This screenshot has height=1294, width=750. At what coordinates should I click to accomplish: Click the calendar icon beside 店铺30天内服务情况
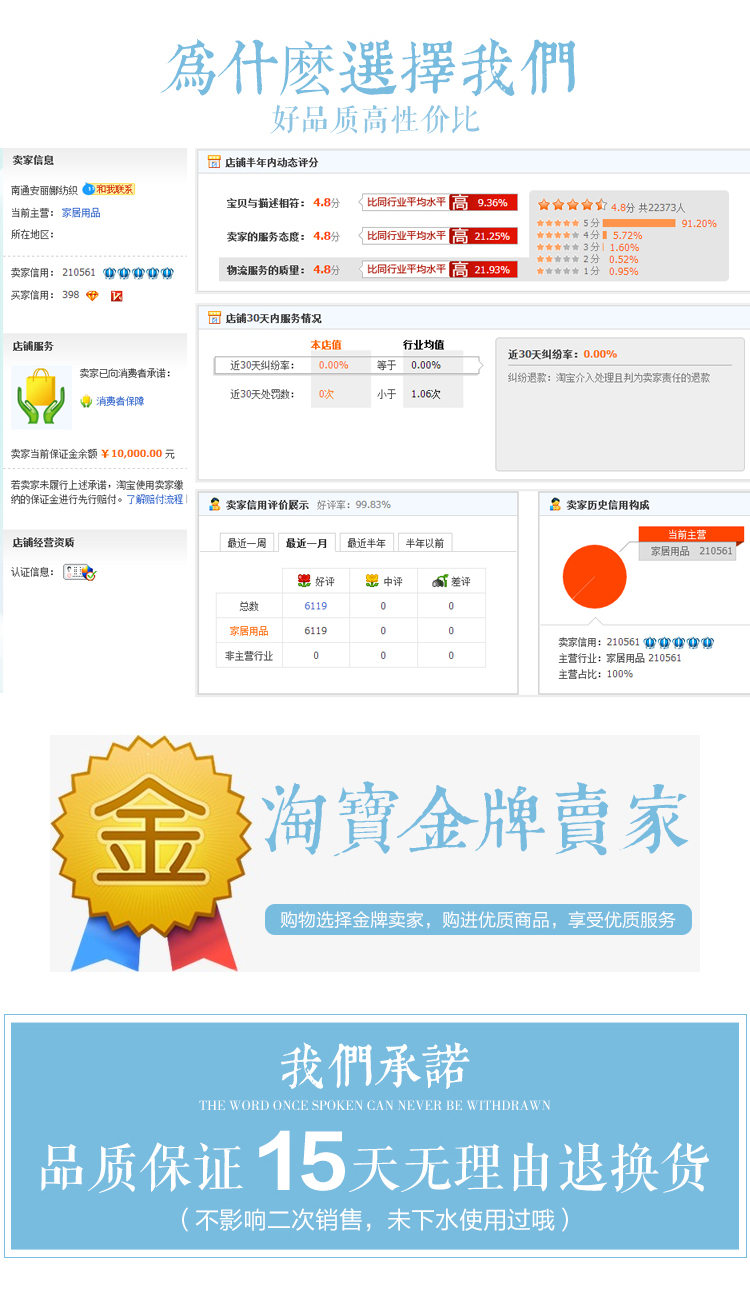click(214, 318)
